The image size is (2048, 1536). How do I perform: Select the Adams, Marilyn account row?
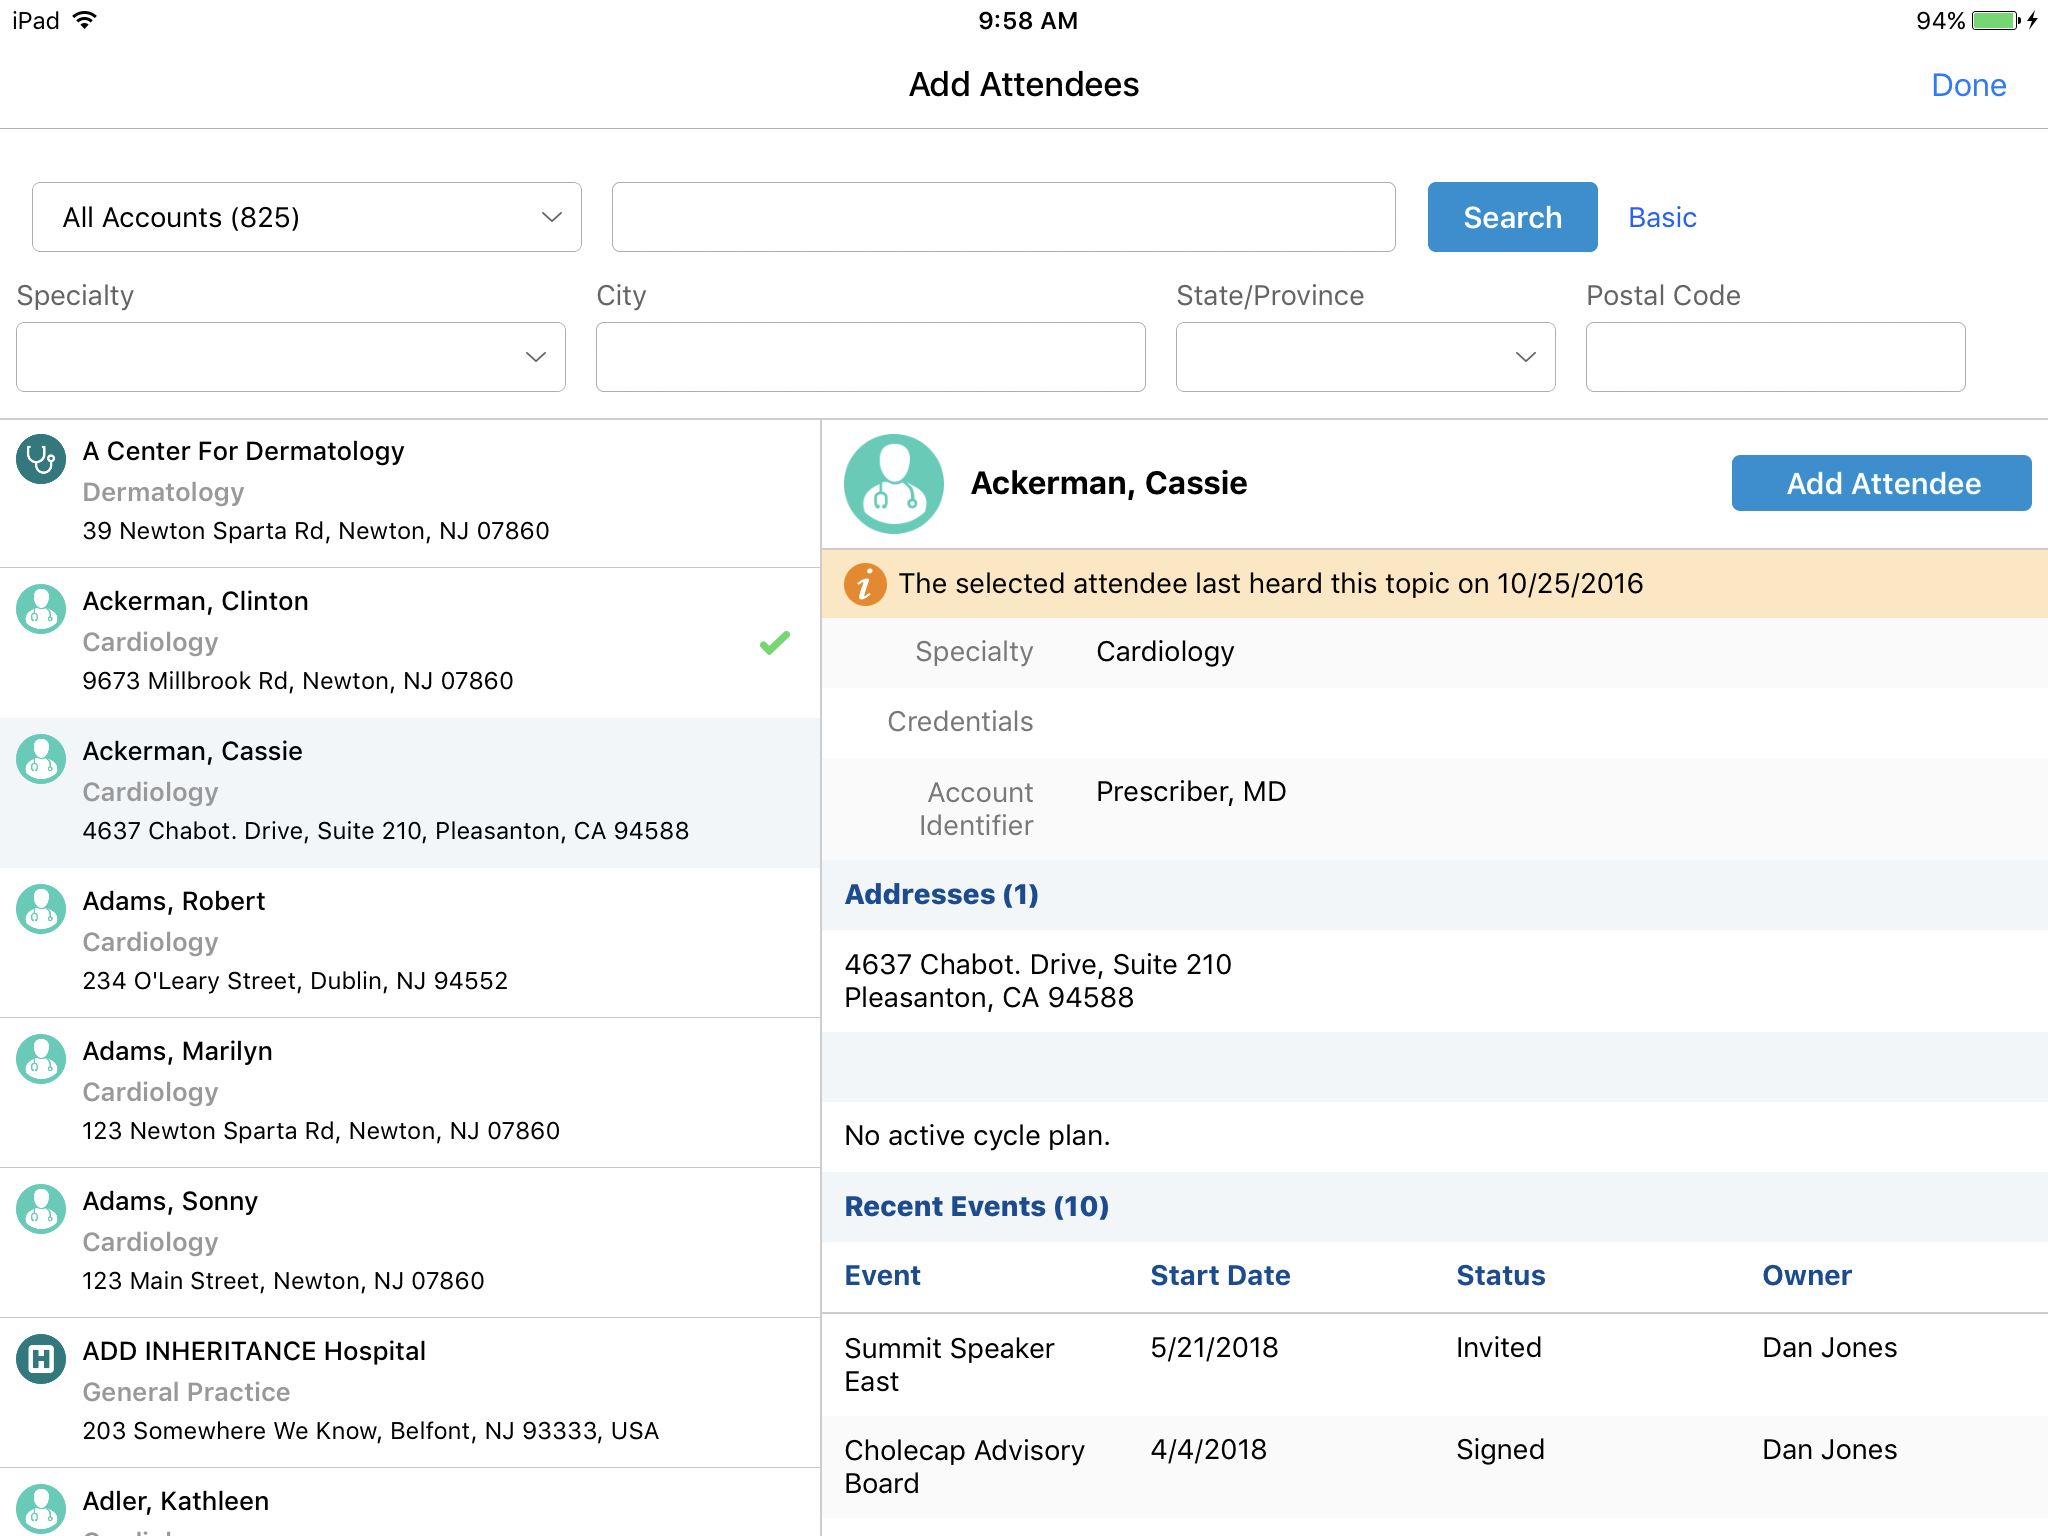pyautogui.click(x=410, y=1091)
